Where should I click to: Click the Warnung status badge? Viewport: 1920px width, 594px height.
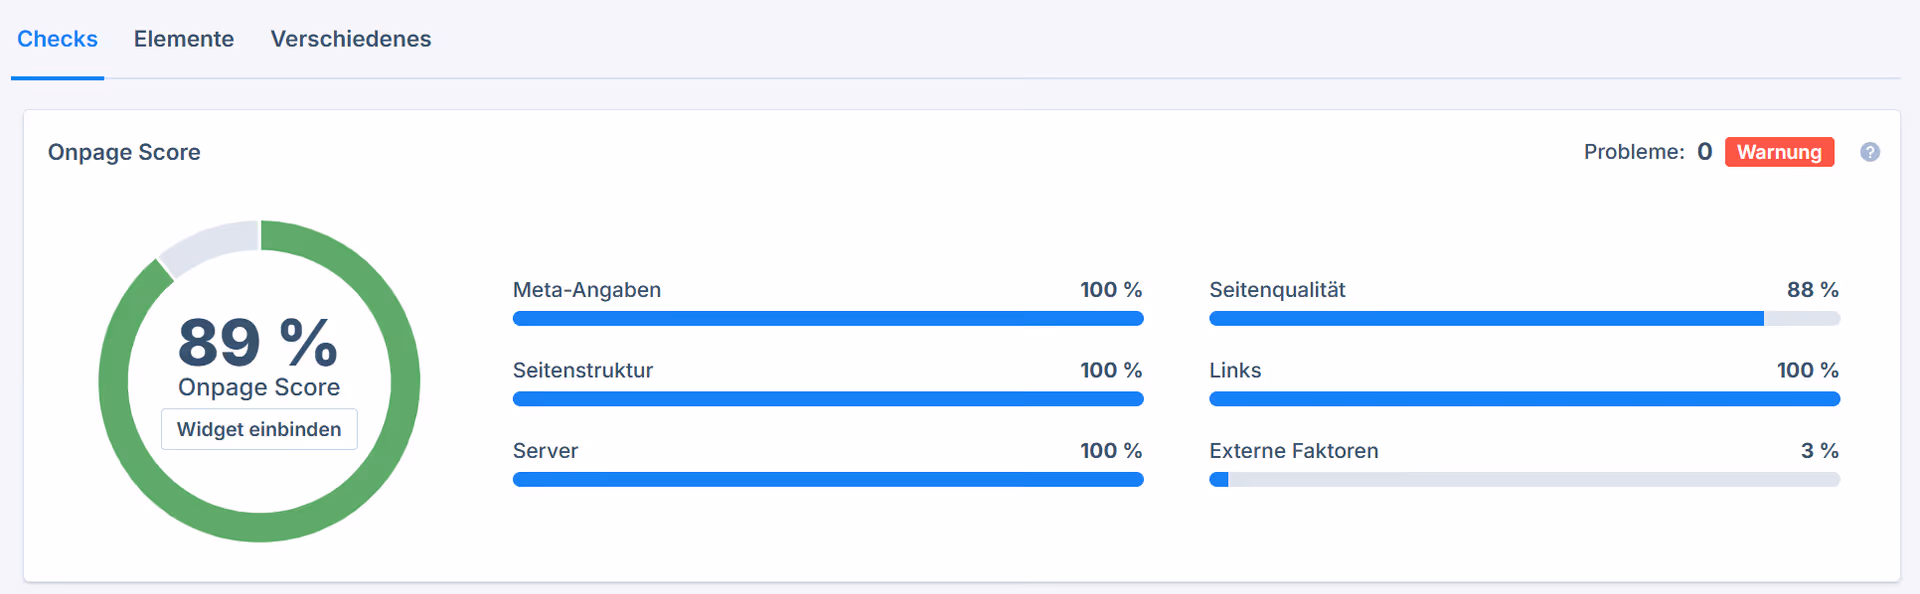pyautogui.click(x=1779, y=151)
